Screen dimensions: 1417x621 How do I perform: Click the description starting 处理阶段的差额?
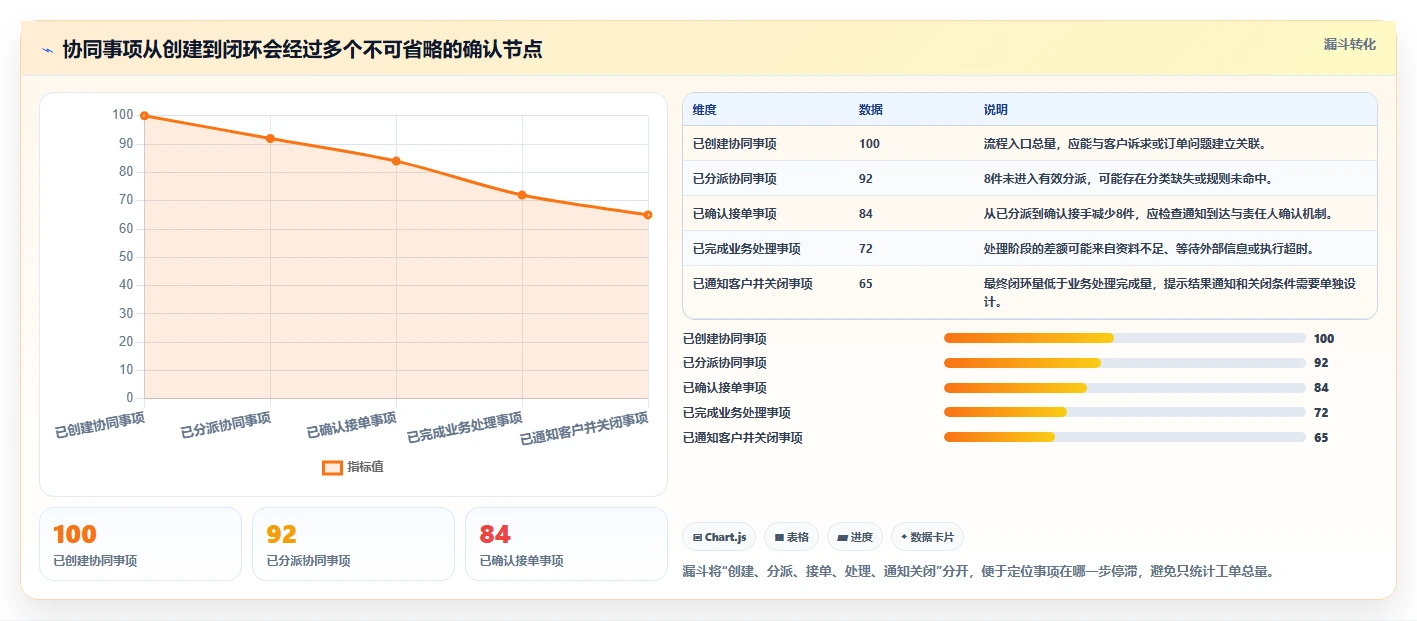[x=1149, y=249]
